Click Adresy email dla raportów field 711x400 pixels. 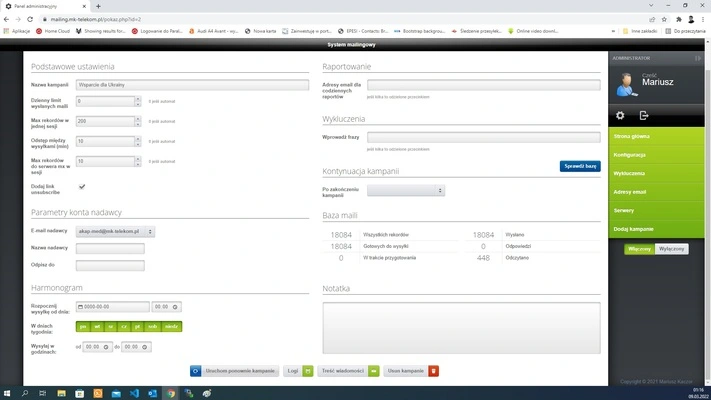[483, 85]
